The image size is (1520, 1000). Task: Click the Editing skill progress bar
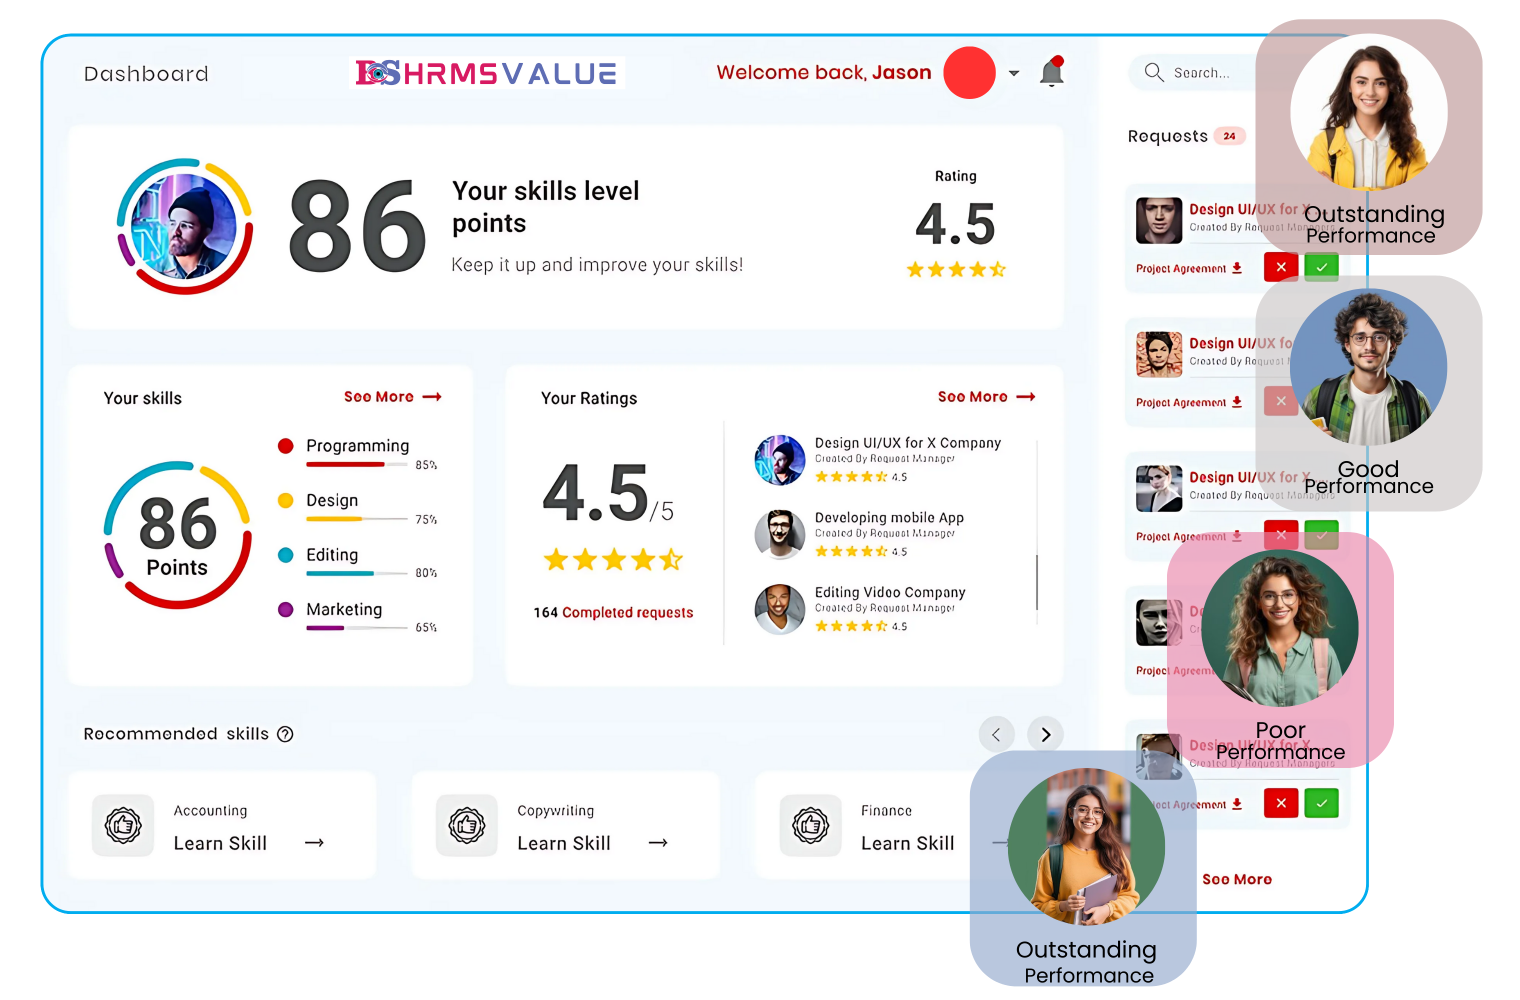click(358, 573)
